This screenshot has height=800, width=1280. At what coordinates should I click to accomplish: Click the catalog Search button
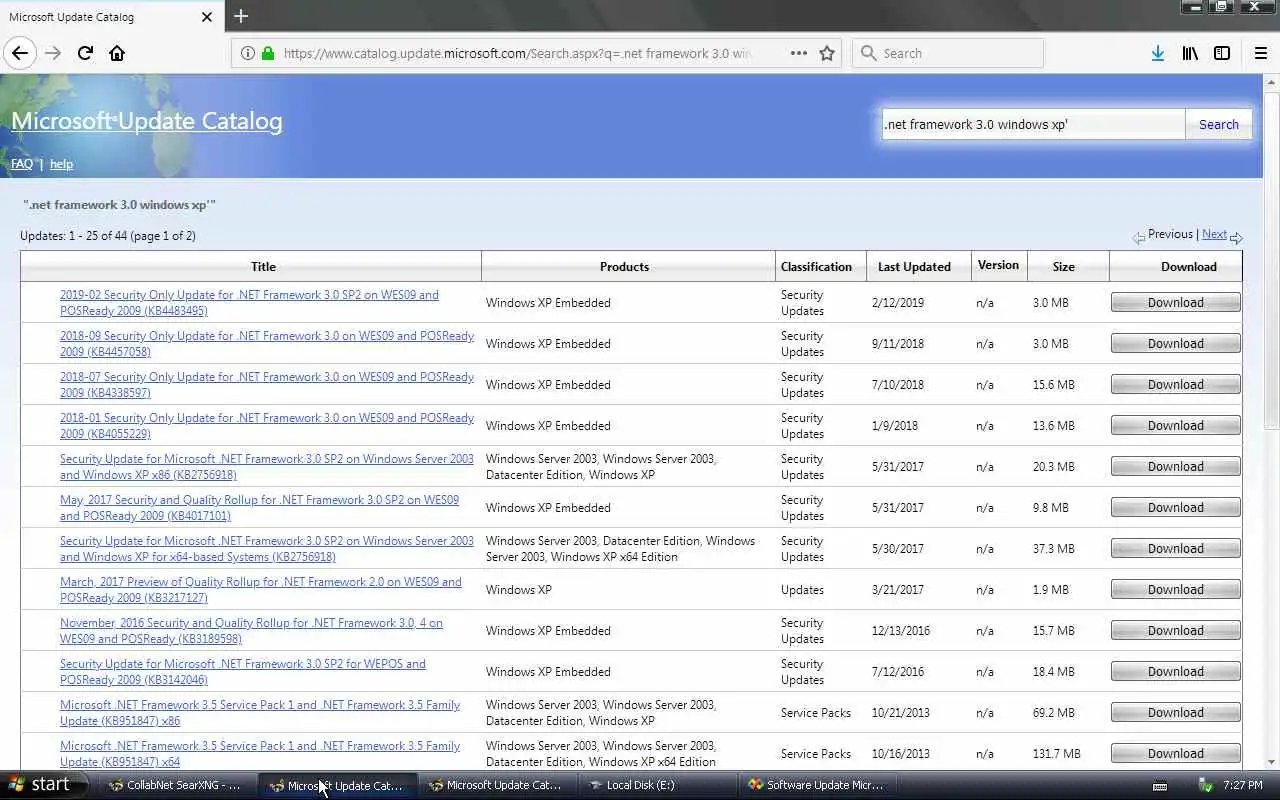pyautogui.click(x=1218, y=124)
